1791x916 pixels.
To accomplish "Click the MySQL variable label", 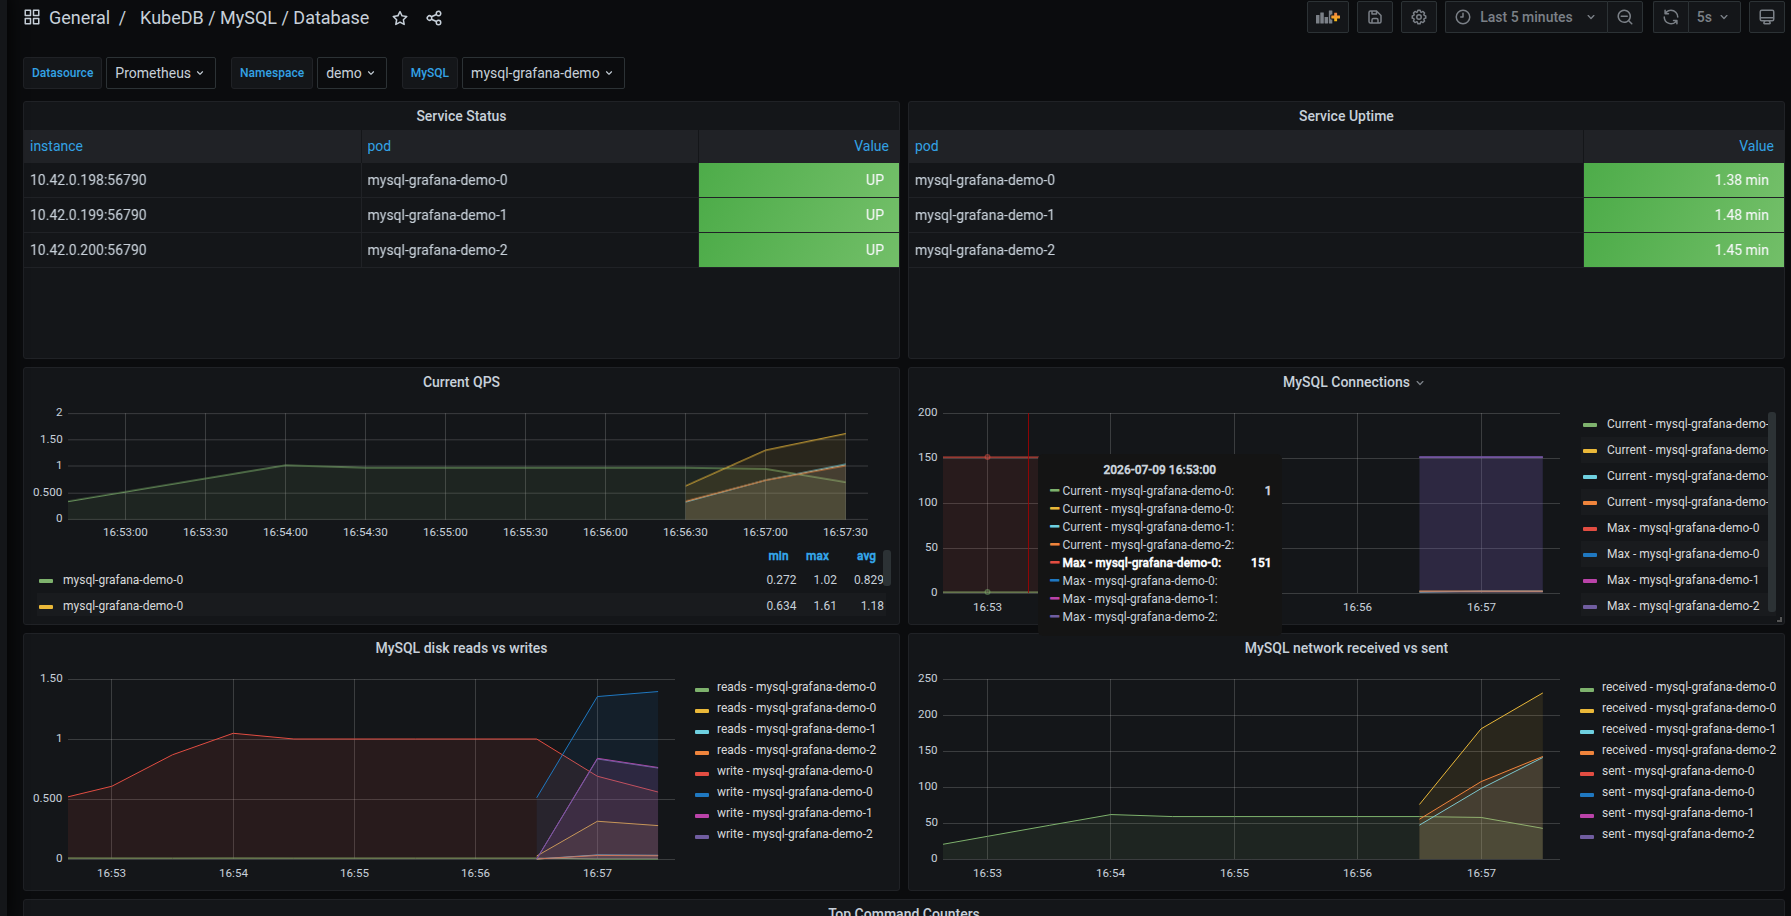I will tap(430, 73).
